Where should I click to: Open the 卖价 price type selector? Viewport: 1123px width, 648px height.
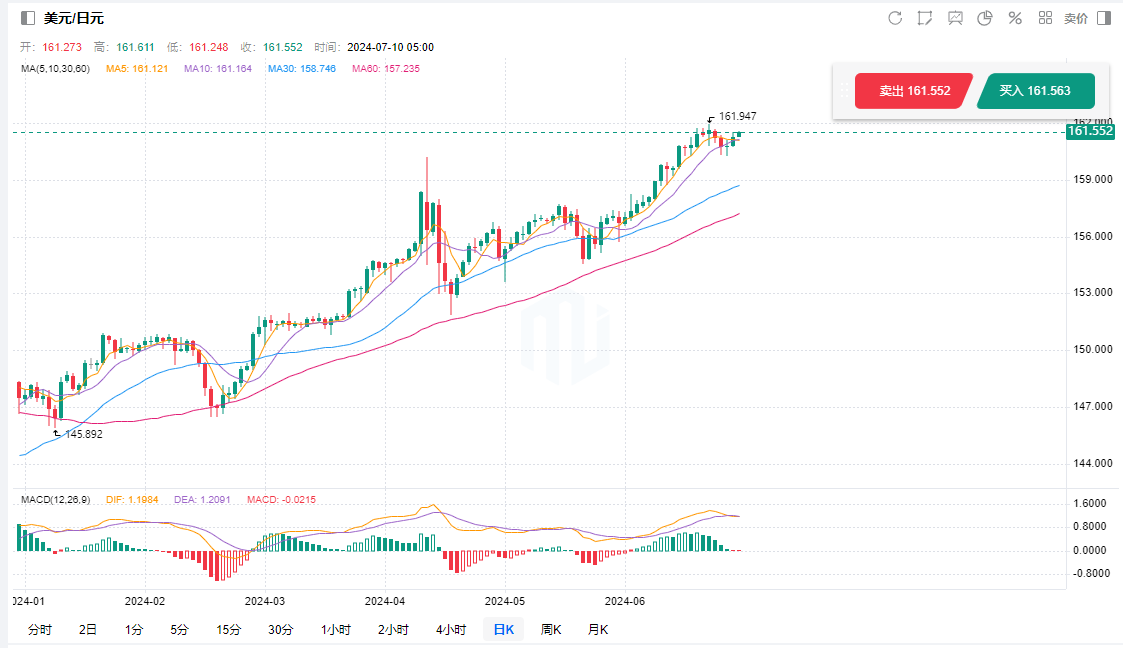coord(1075,18)
